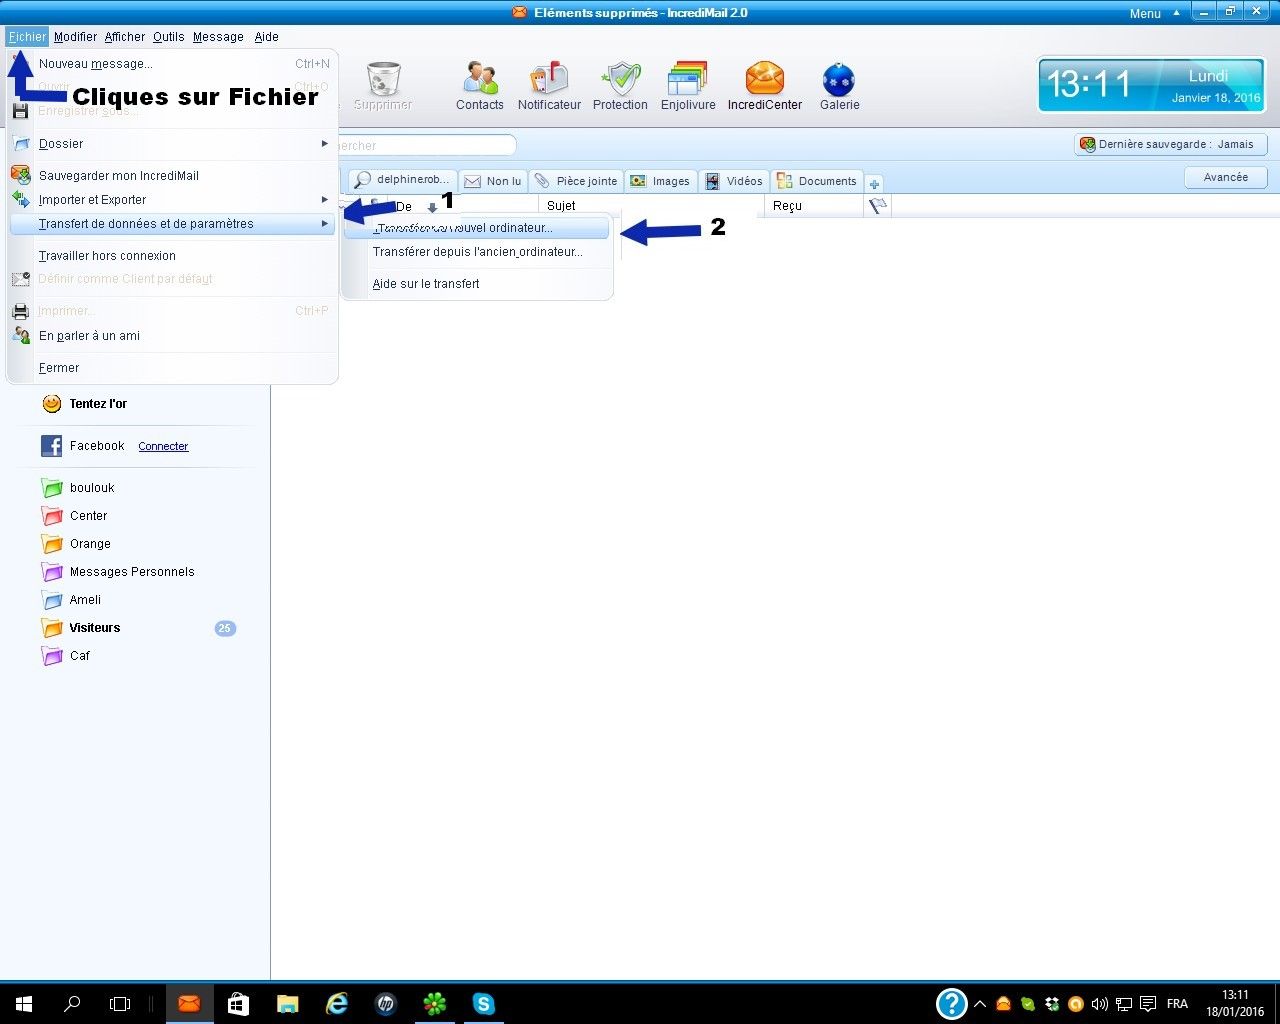Viewport: 1280px width, 1024px height.
Task: Open Internet Explorer from the taskbar
Action: pyautogui.click(x=337, y=1004)
